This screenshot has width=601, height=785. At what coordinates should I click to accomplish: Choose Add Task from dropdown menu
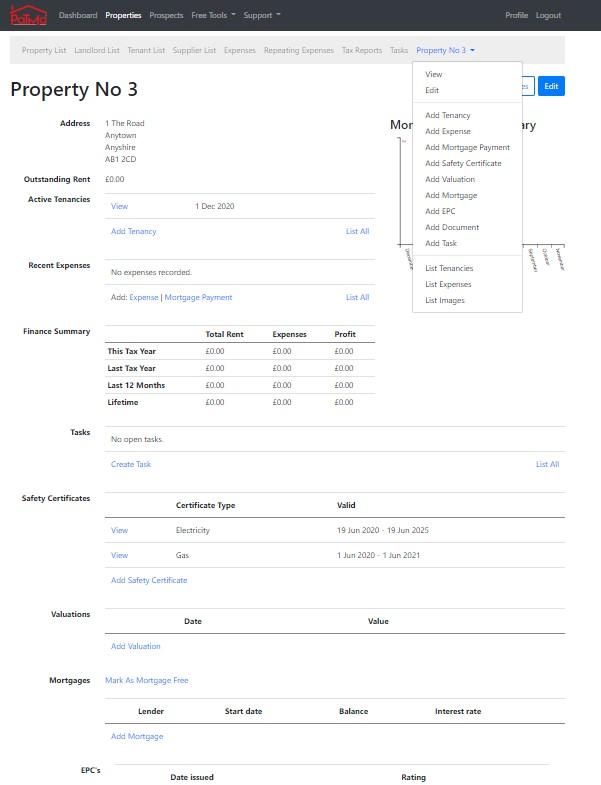[x=441, y=243]
